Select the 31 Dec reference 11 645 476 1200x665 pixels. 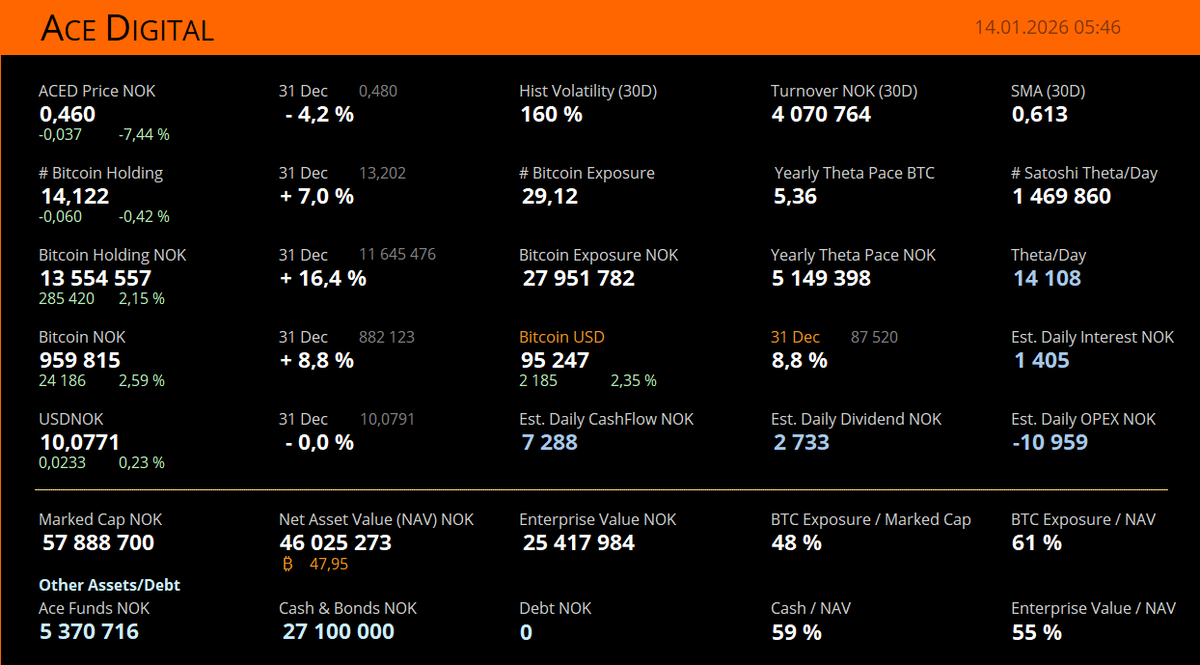click(x=398, y=256)
